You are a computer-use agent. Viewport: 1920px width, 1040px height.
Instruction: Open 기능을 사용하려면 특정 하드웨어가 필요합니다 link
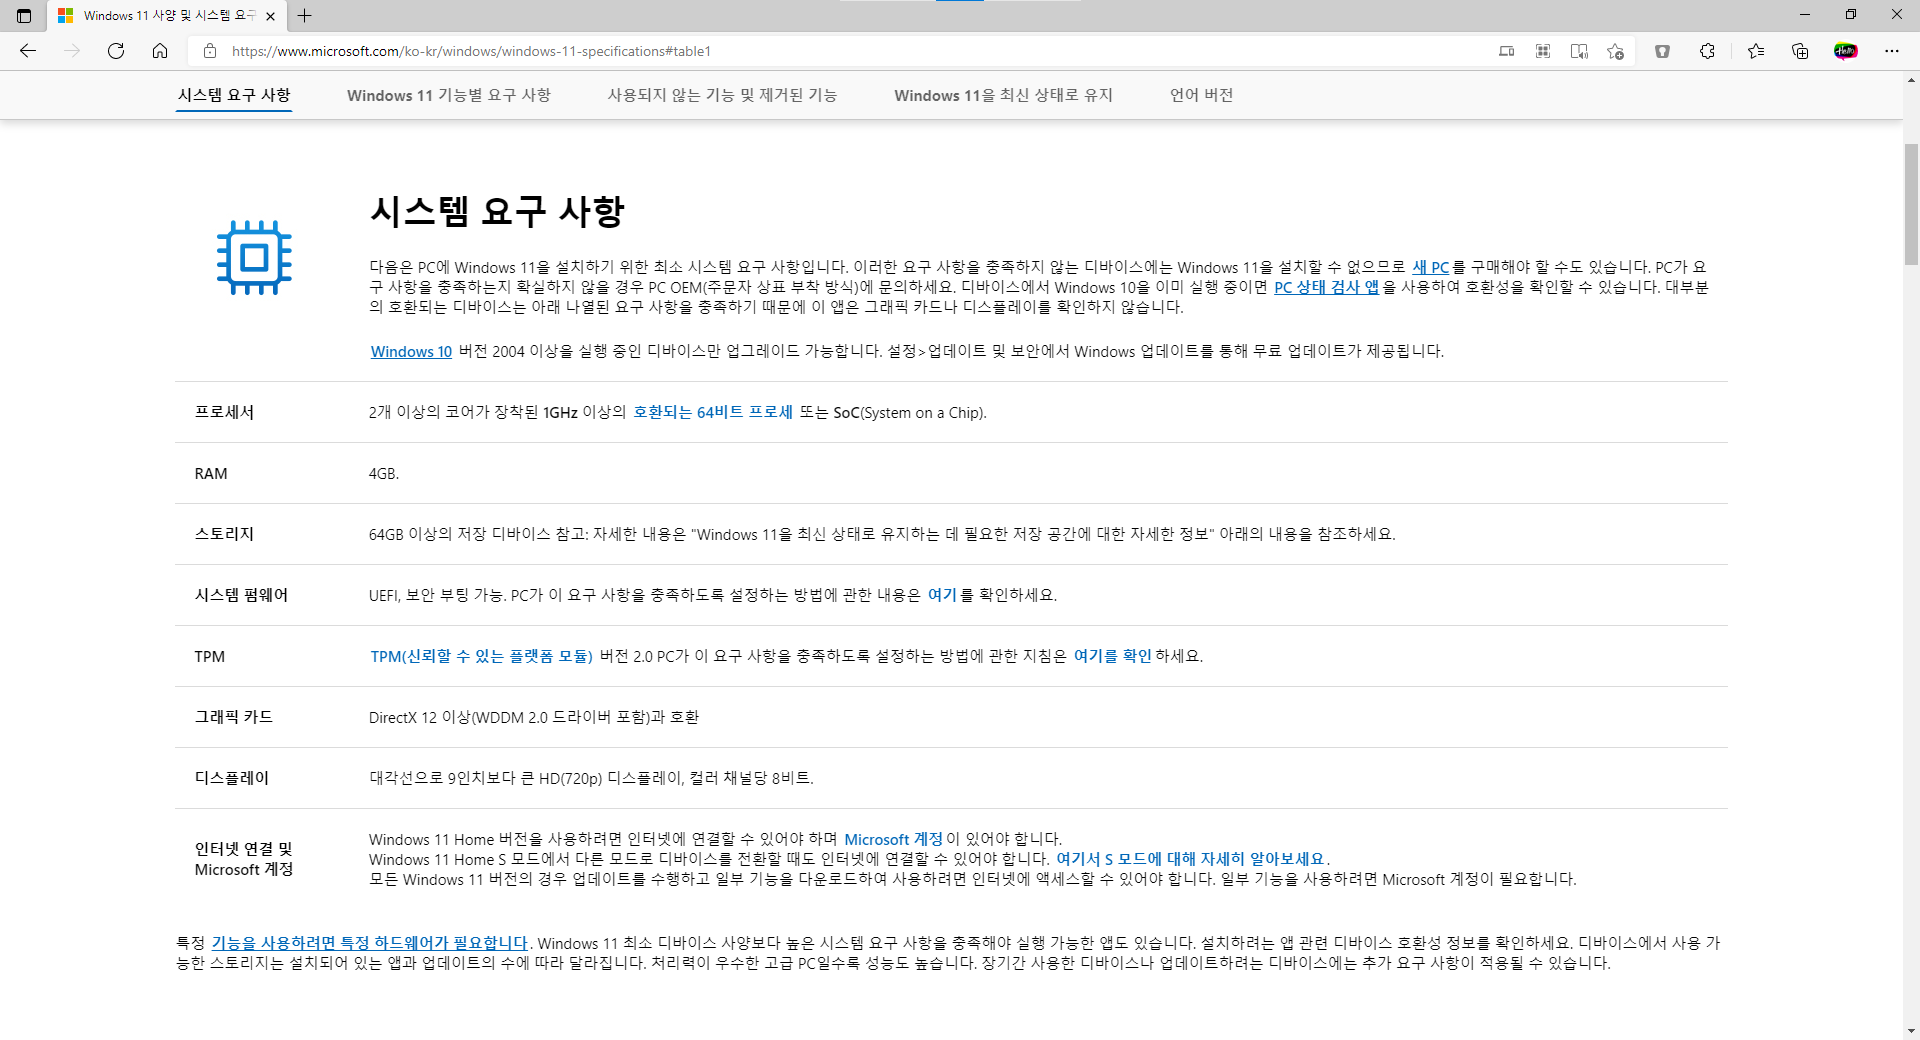pyautogui.click(x=369, y=943)
